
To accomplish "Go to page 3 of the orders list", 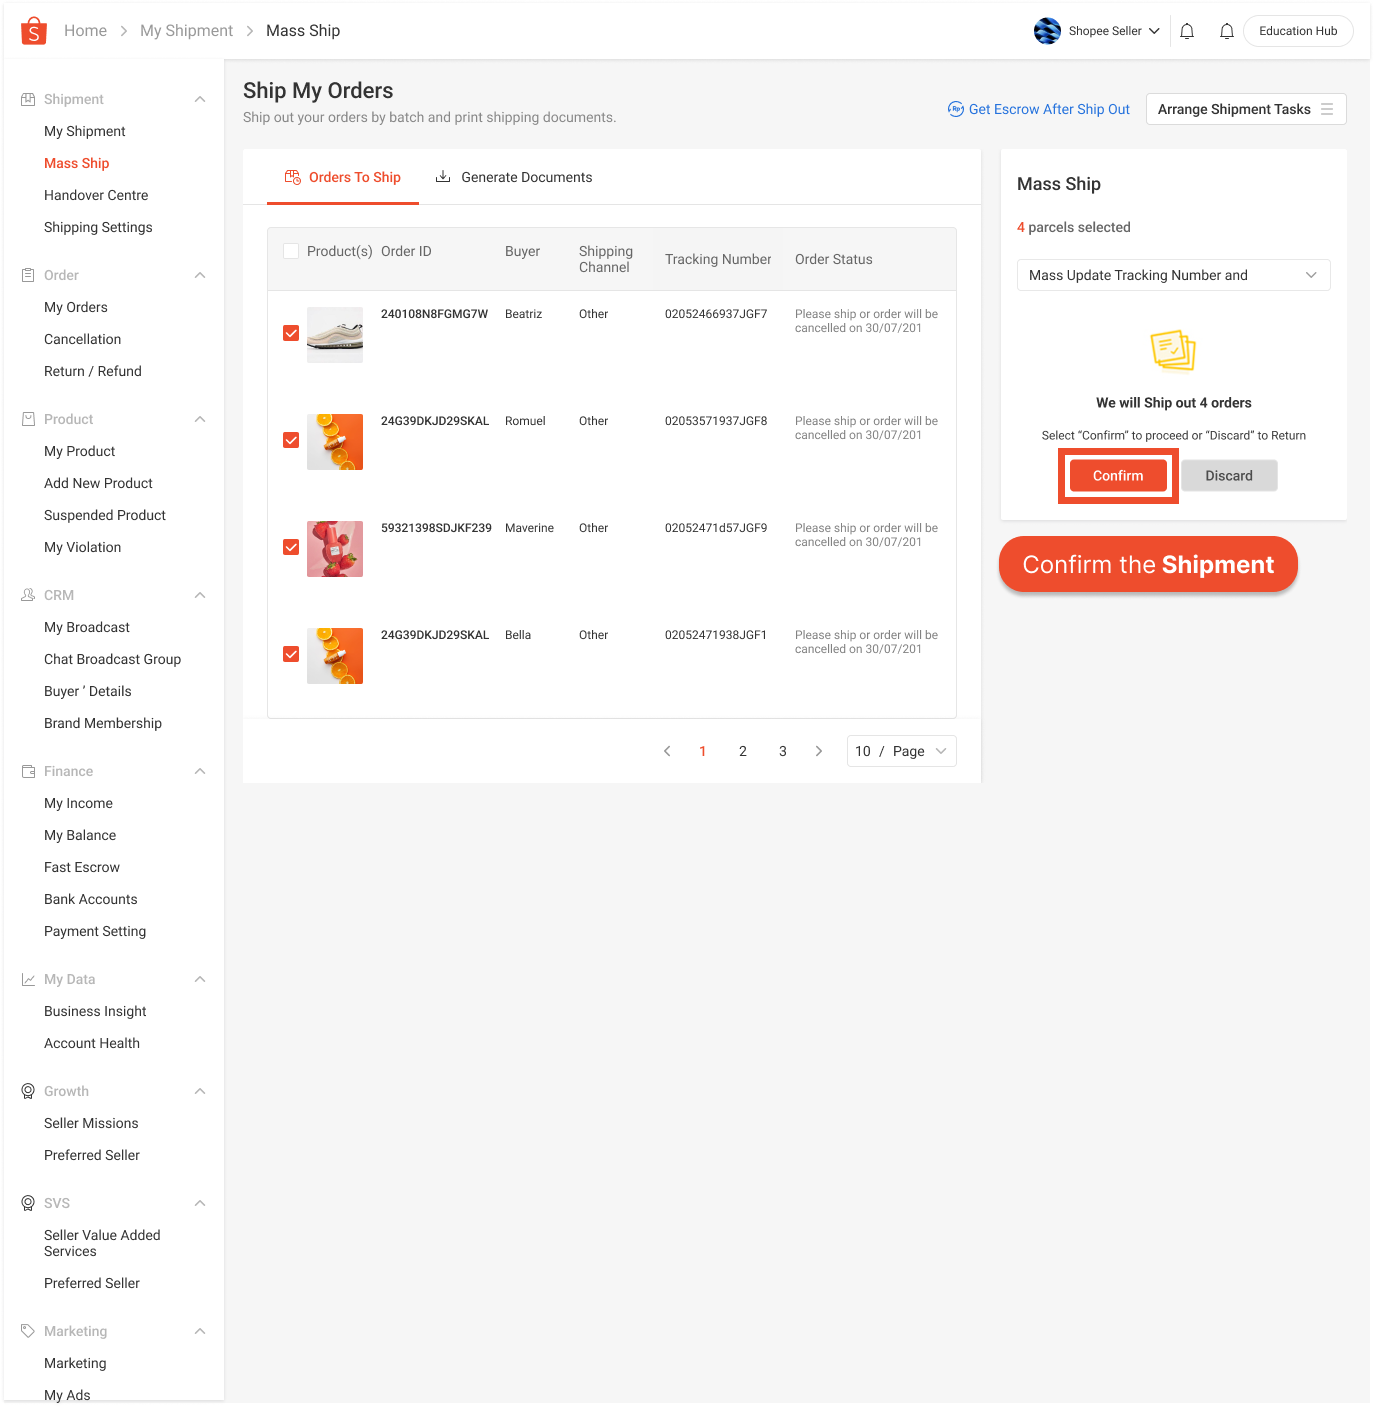I will pyautogui.click(x=782, y=751).
